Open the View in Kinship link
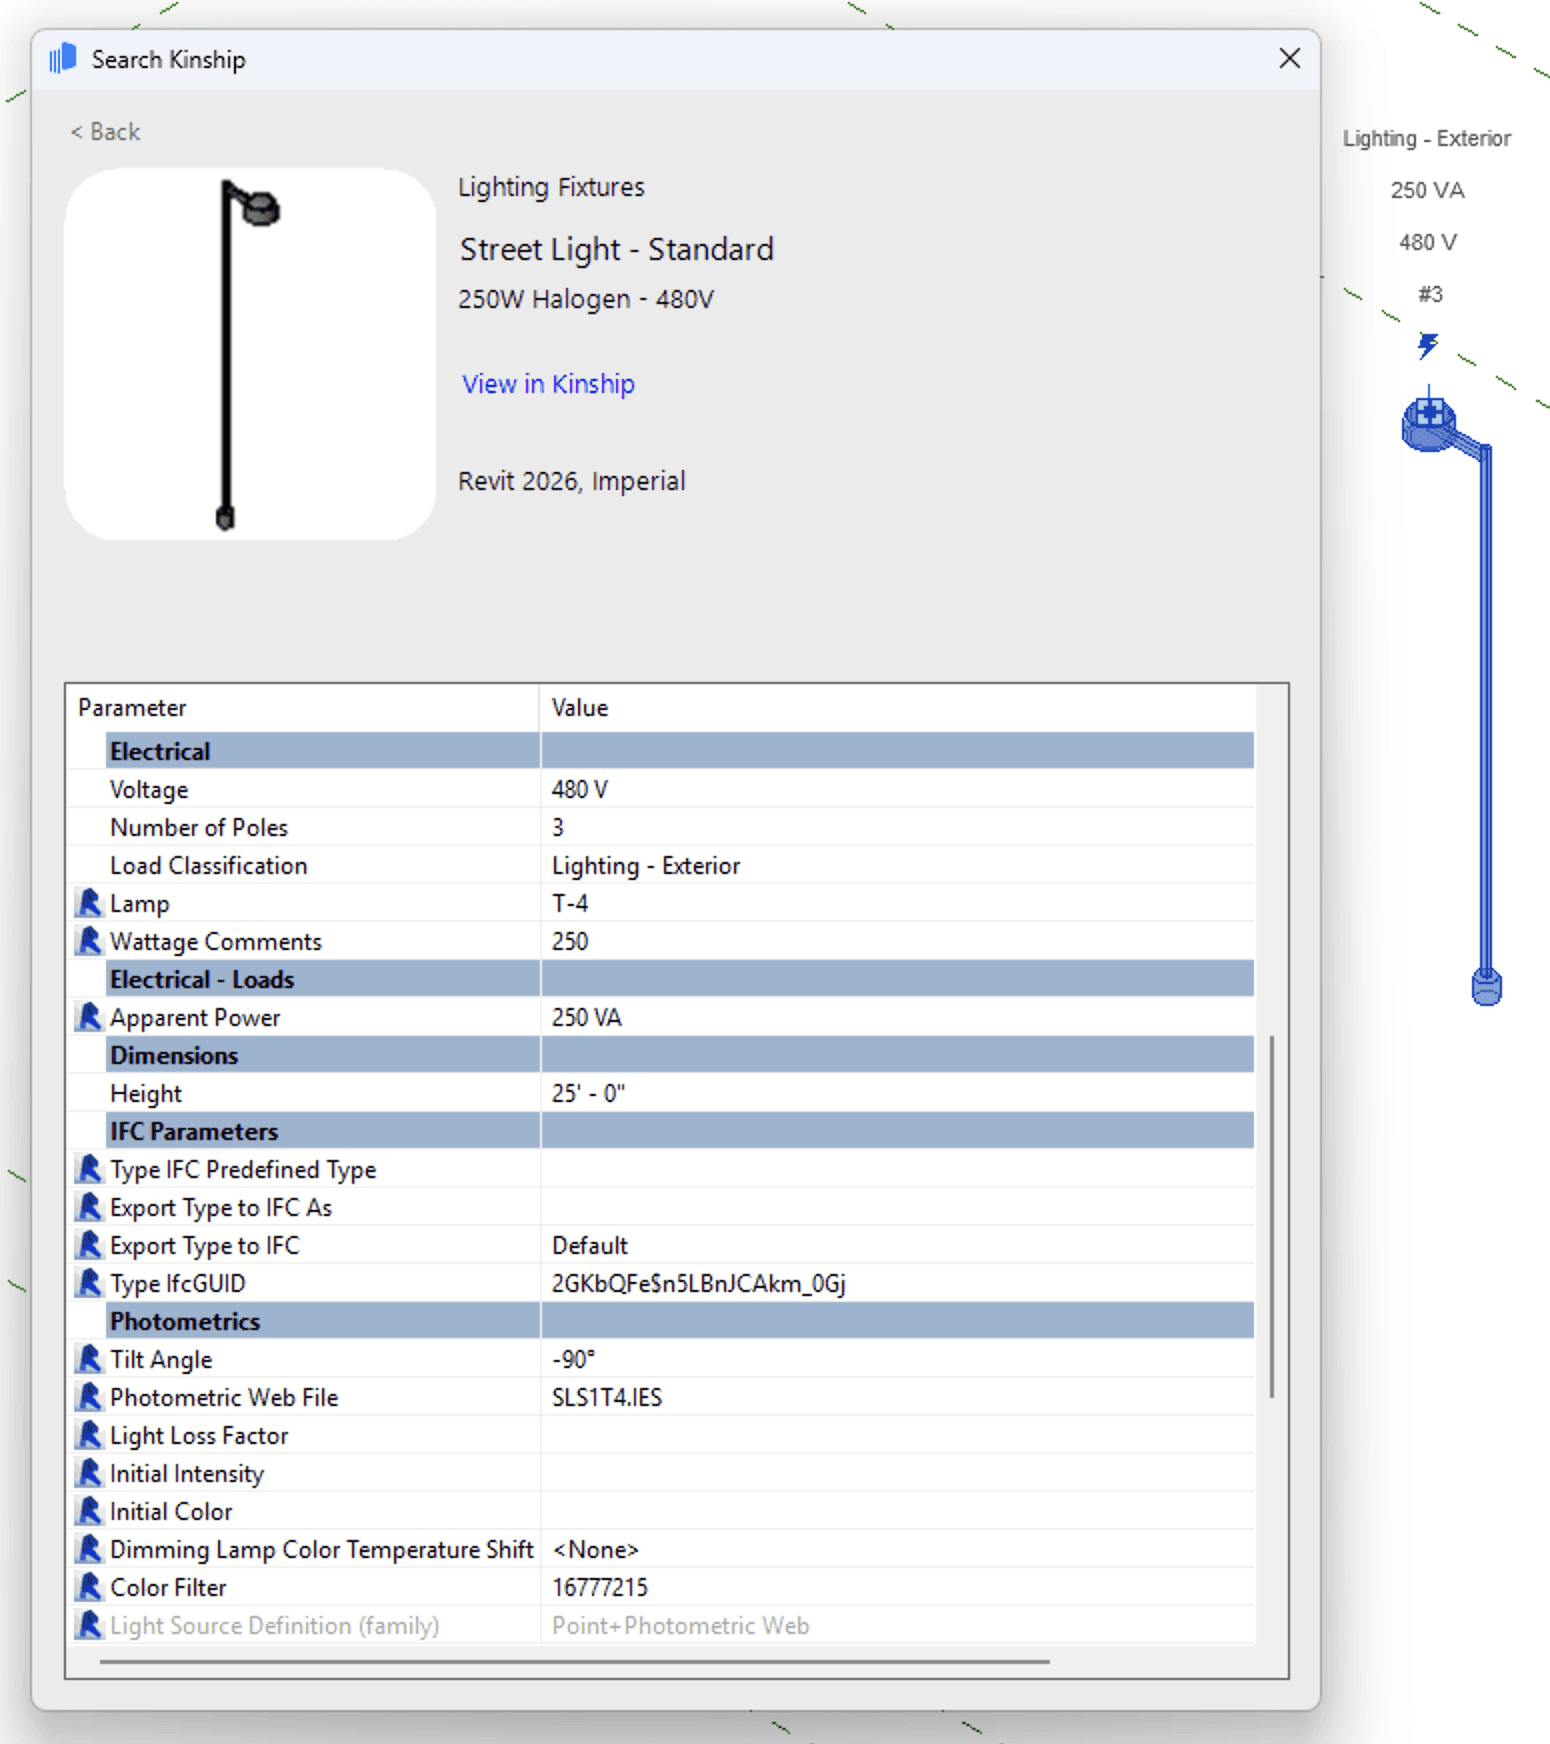This screenshot has width=1550, height=1744. (548, 384)
